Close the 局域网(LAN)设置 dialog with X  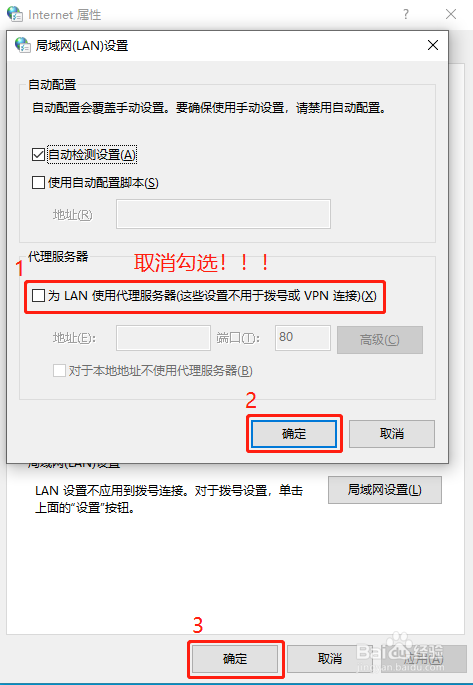(433, 45)
